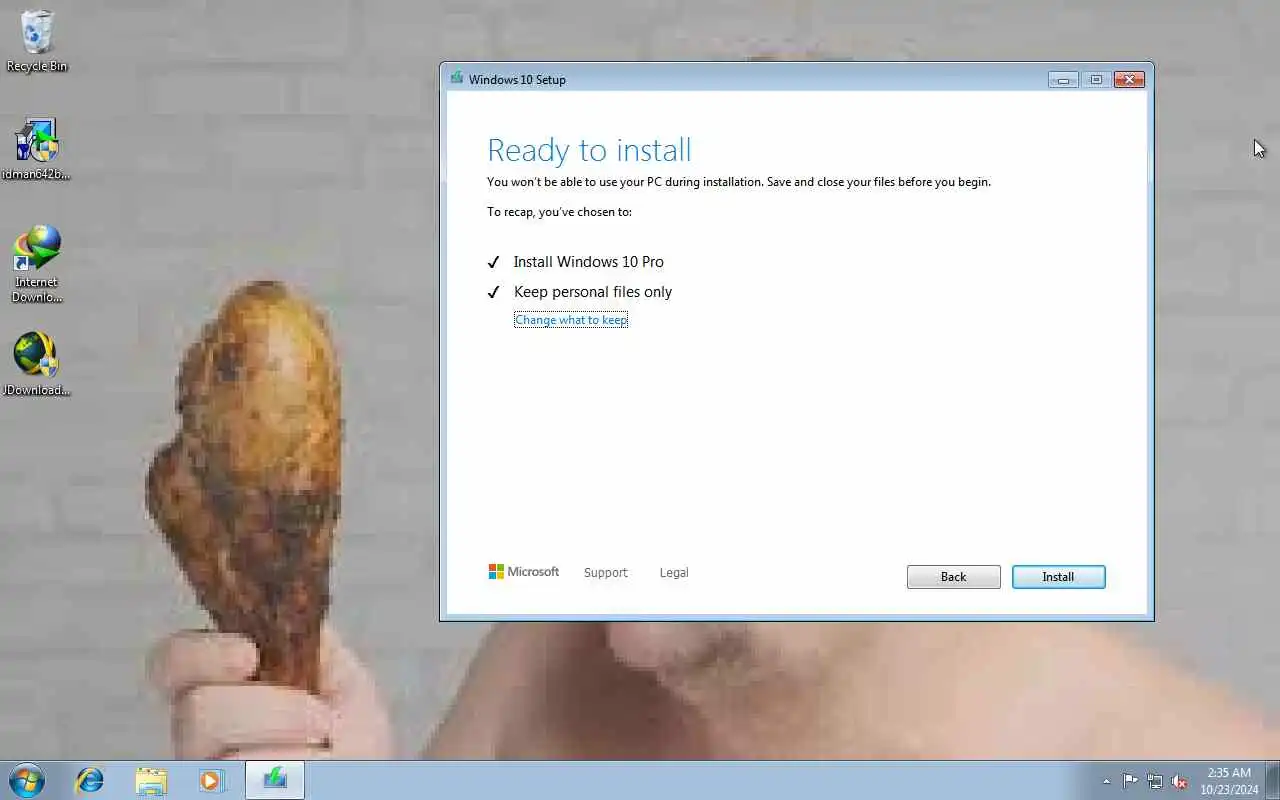Select Windows 10 Setup taskbar item
The height and width of the screenshot is (800, 1280).
pyautogui.click(x=275, y=780)
